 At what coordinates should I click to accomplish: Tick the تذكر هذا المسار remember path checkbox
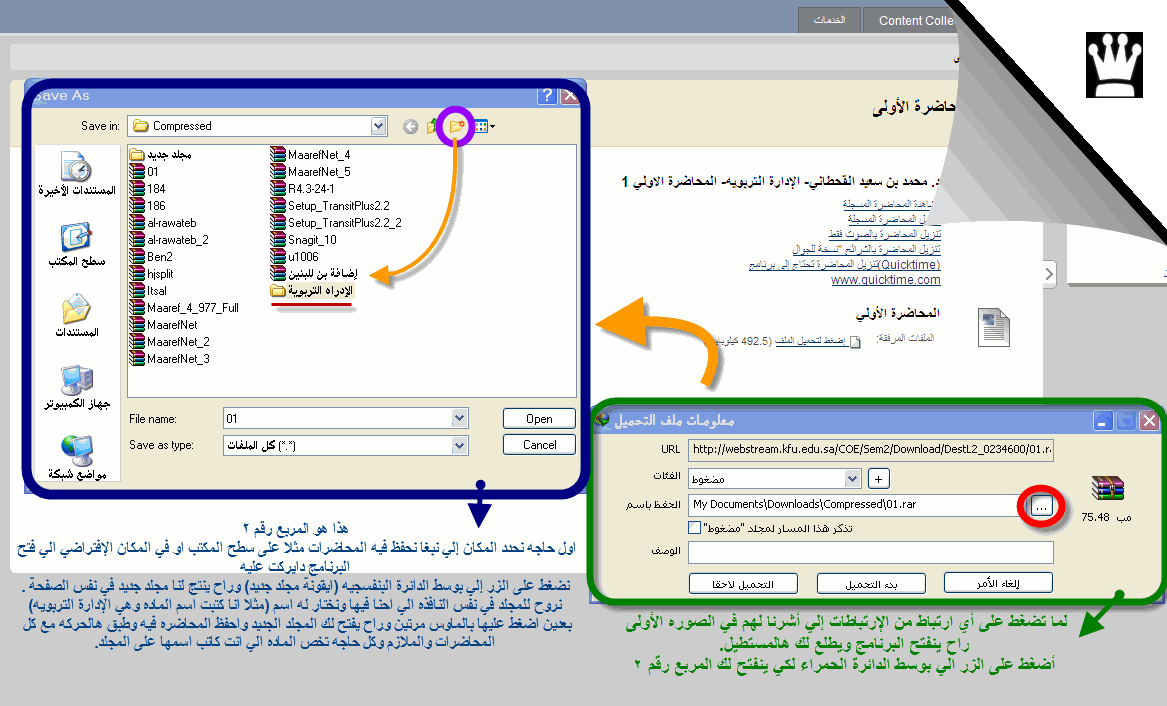[x=694, y=527]
